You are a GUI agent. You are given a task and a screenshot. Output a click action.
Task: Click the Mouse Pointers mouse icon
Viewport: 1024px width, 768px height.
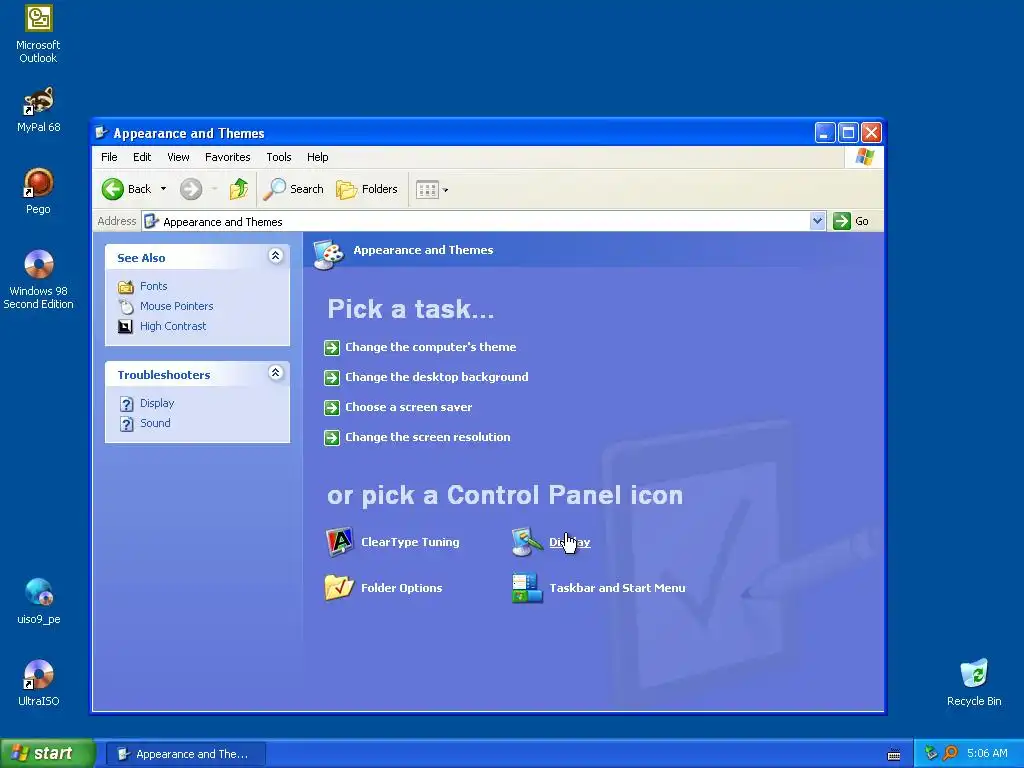125,306
